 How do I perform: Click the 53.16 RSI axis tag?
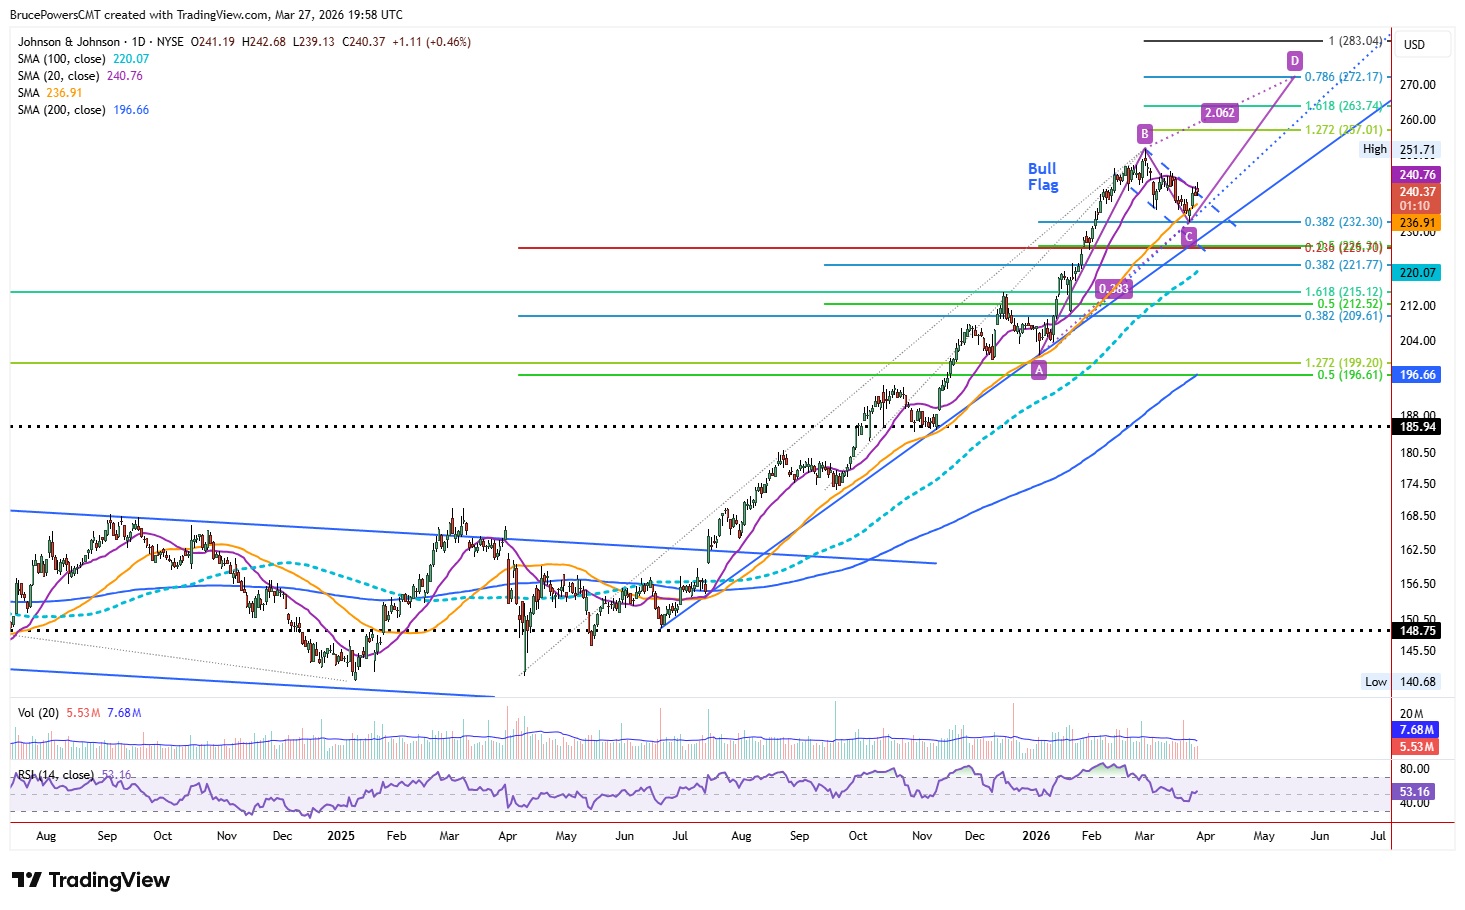pos(1415,792)
